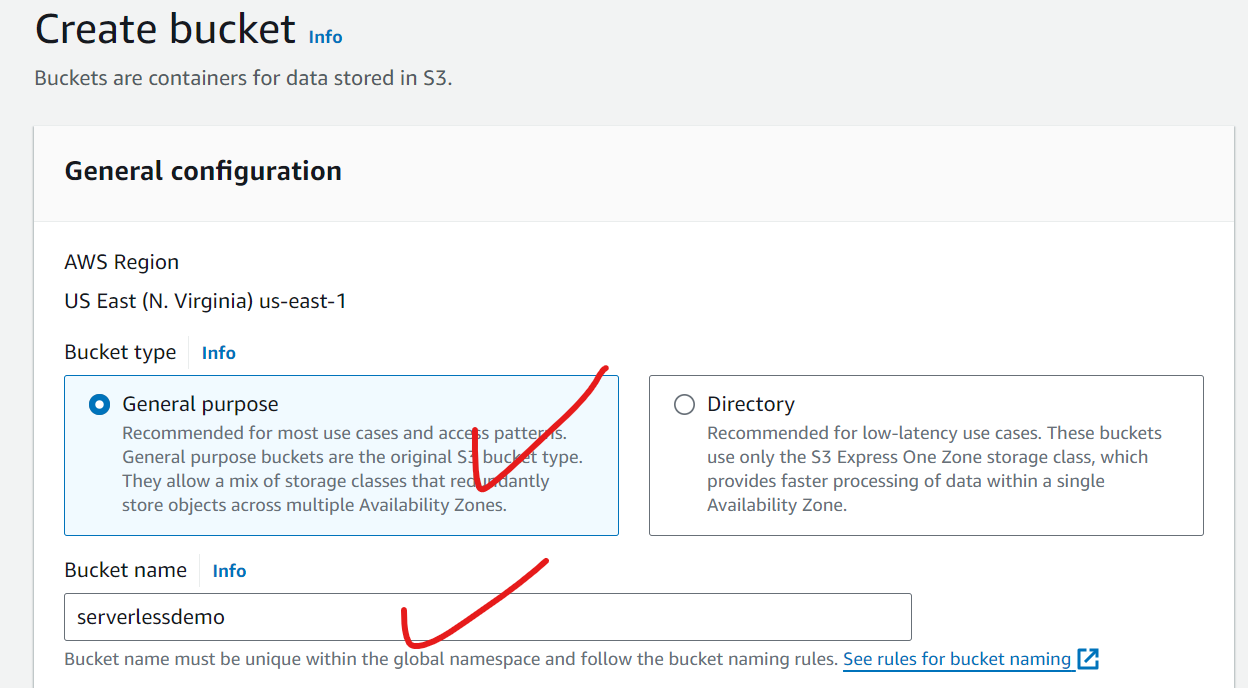Click the "Buckets are containers" subtitle text
Image resolution: width=1248 pixels, height=688 pixels.
(243, 78)
